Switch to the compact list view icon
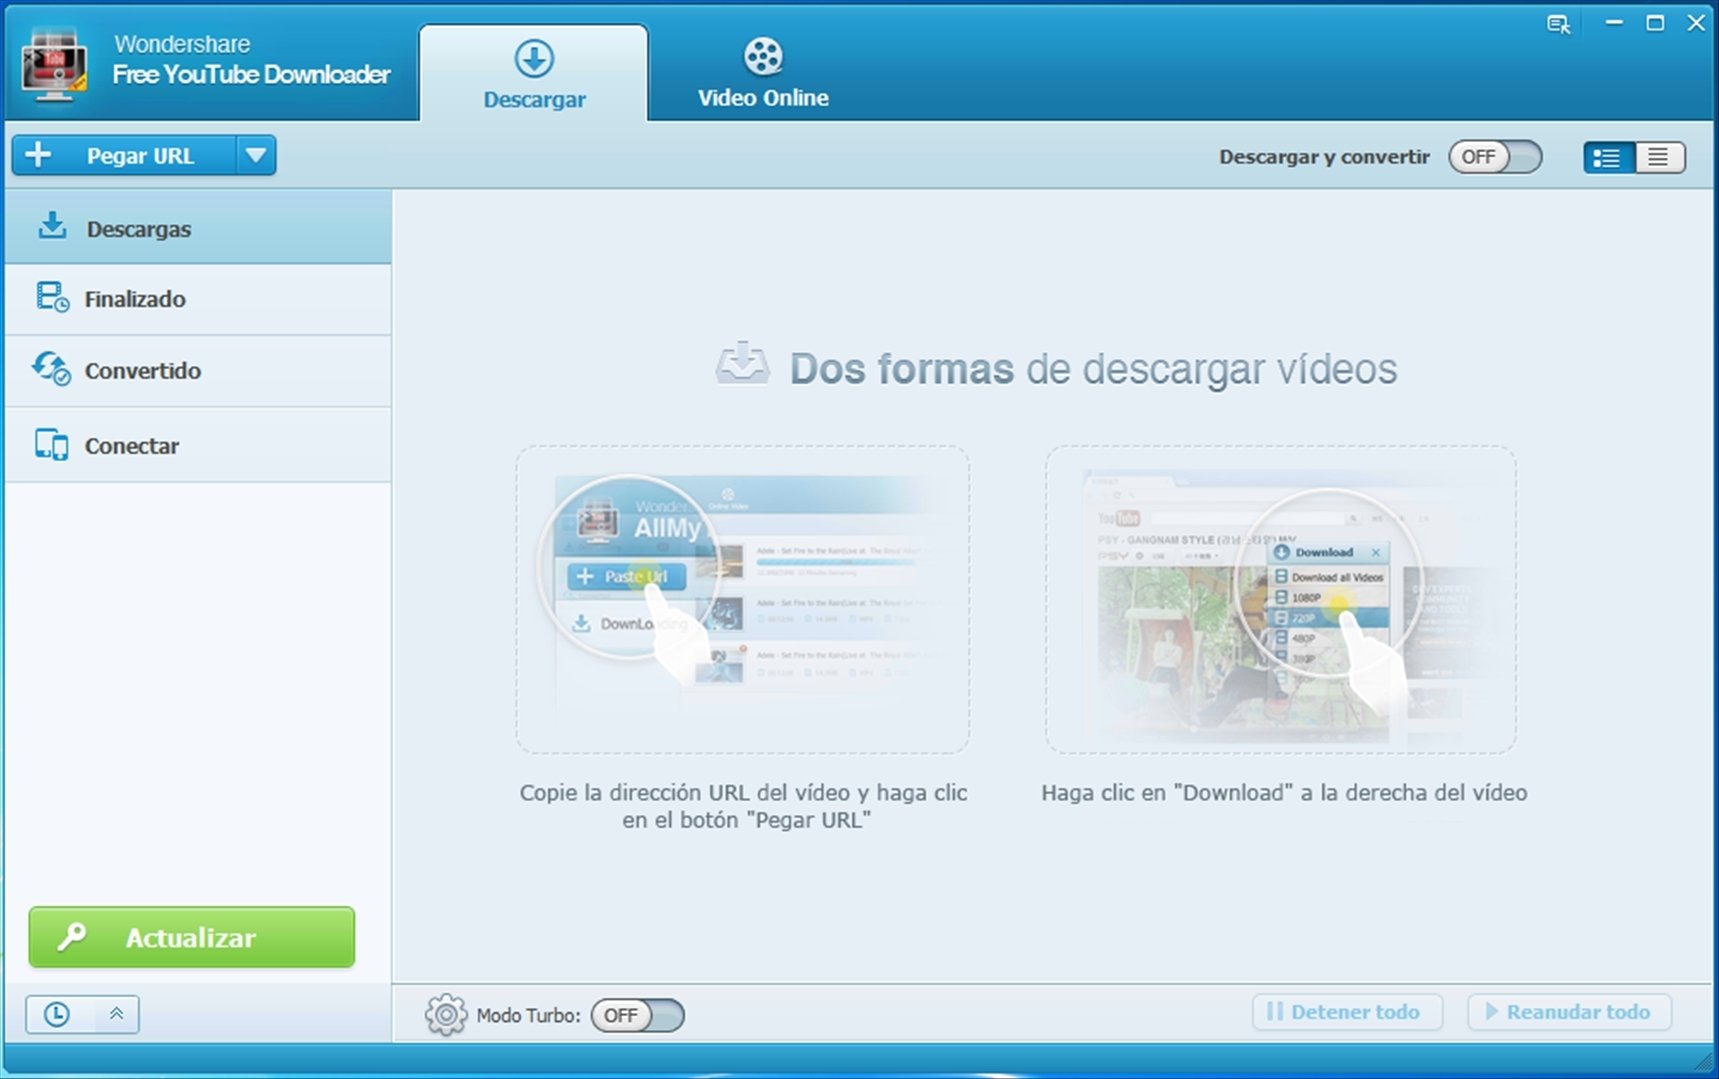 1659,157
